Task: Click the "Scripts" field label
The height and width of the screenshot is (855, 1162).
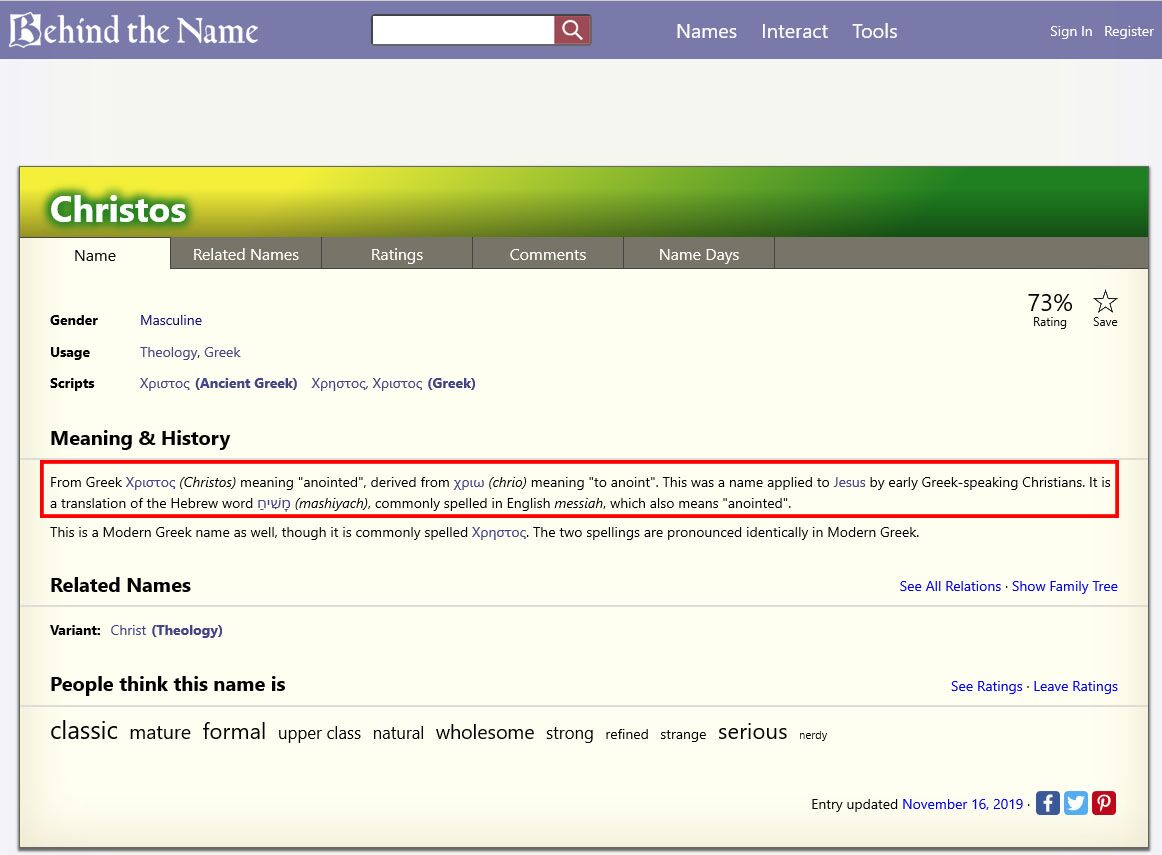Action: [x=72, y=383]
